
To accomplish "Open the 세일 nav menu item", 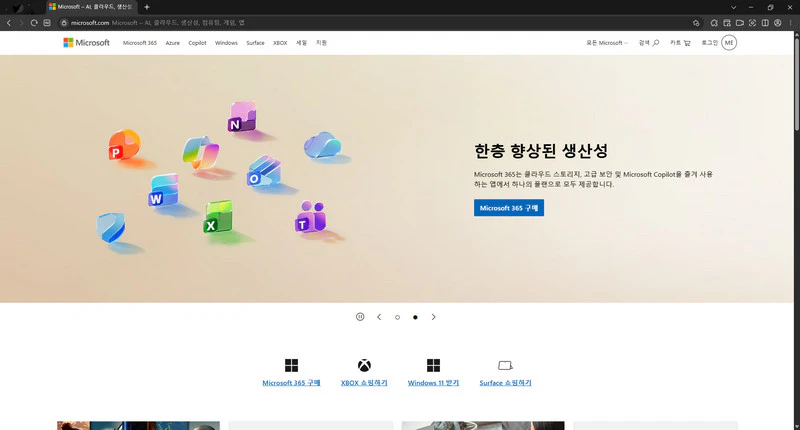I will tap(302, 43).
